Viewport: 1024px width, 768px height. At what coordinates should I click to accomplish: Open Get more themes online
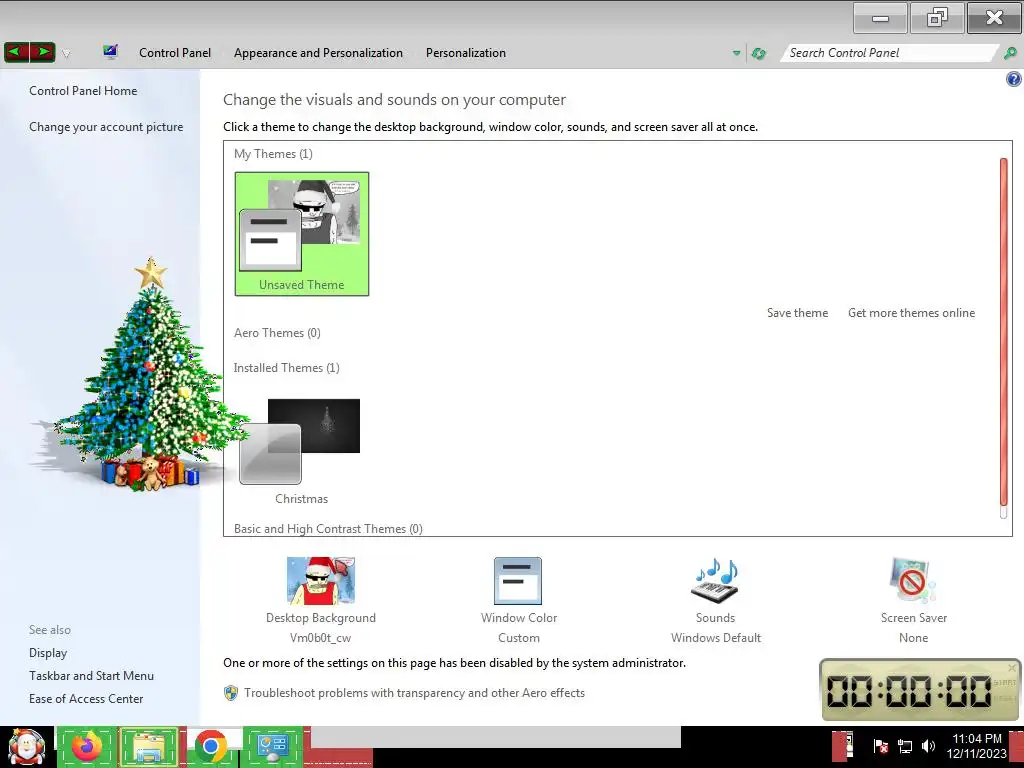[x=911, y=313]
